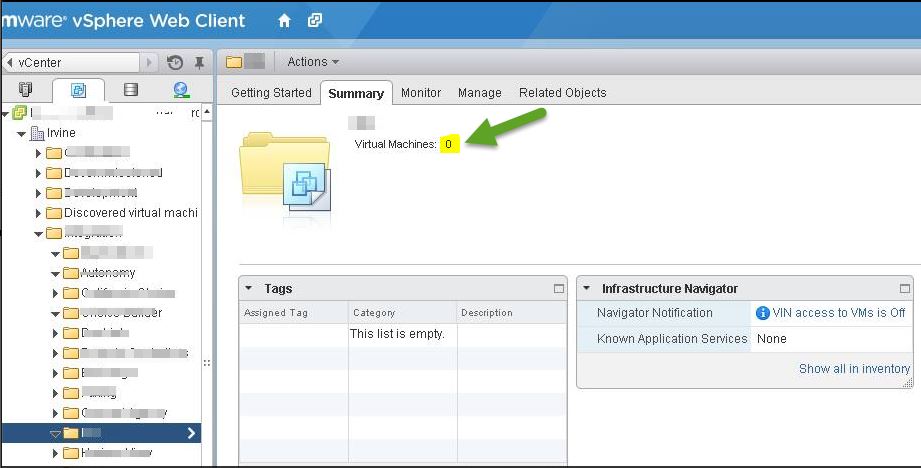This screenshot has width=921, height=468.
Task: Switch to the Monitor tab
Action: pyautogui.click(x=421, y=93)
